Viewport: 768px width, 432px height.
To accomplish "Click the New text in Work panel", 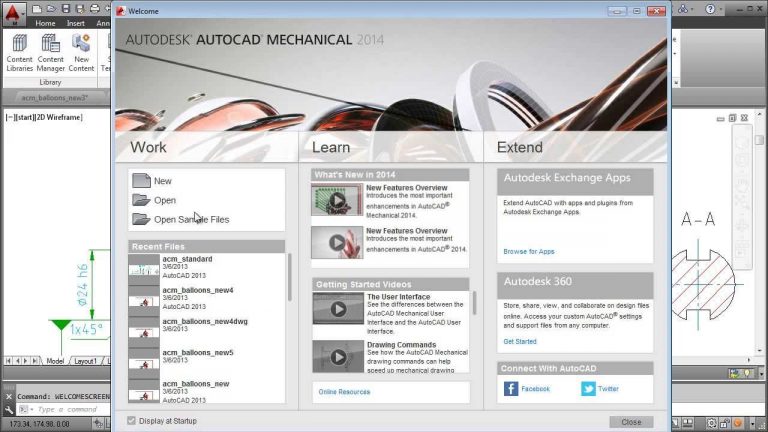I will [x=163, y=181].
